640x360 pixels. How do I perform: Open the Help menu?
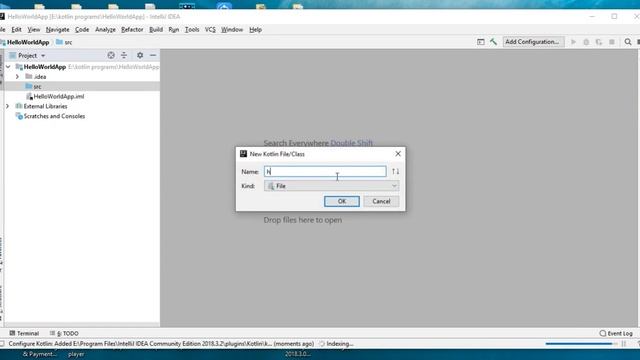tap(256, 29)
